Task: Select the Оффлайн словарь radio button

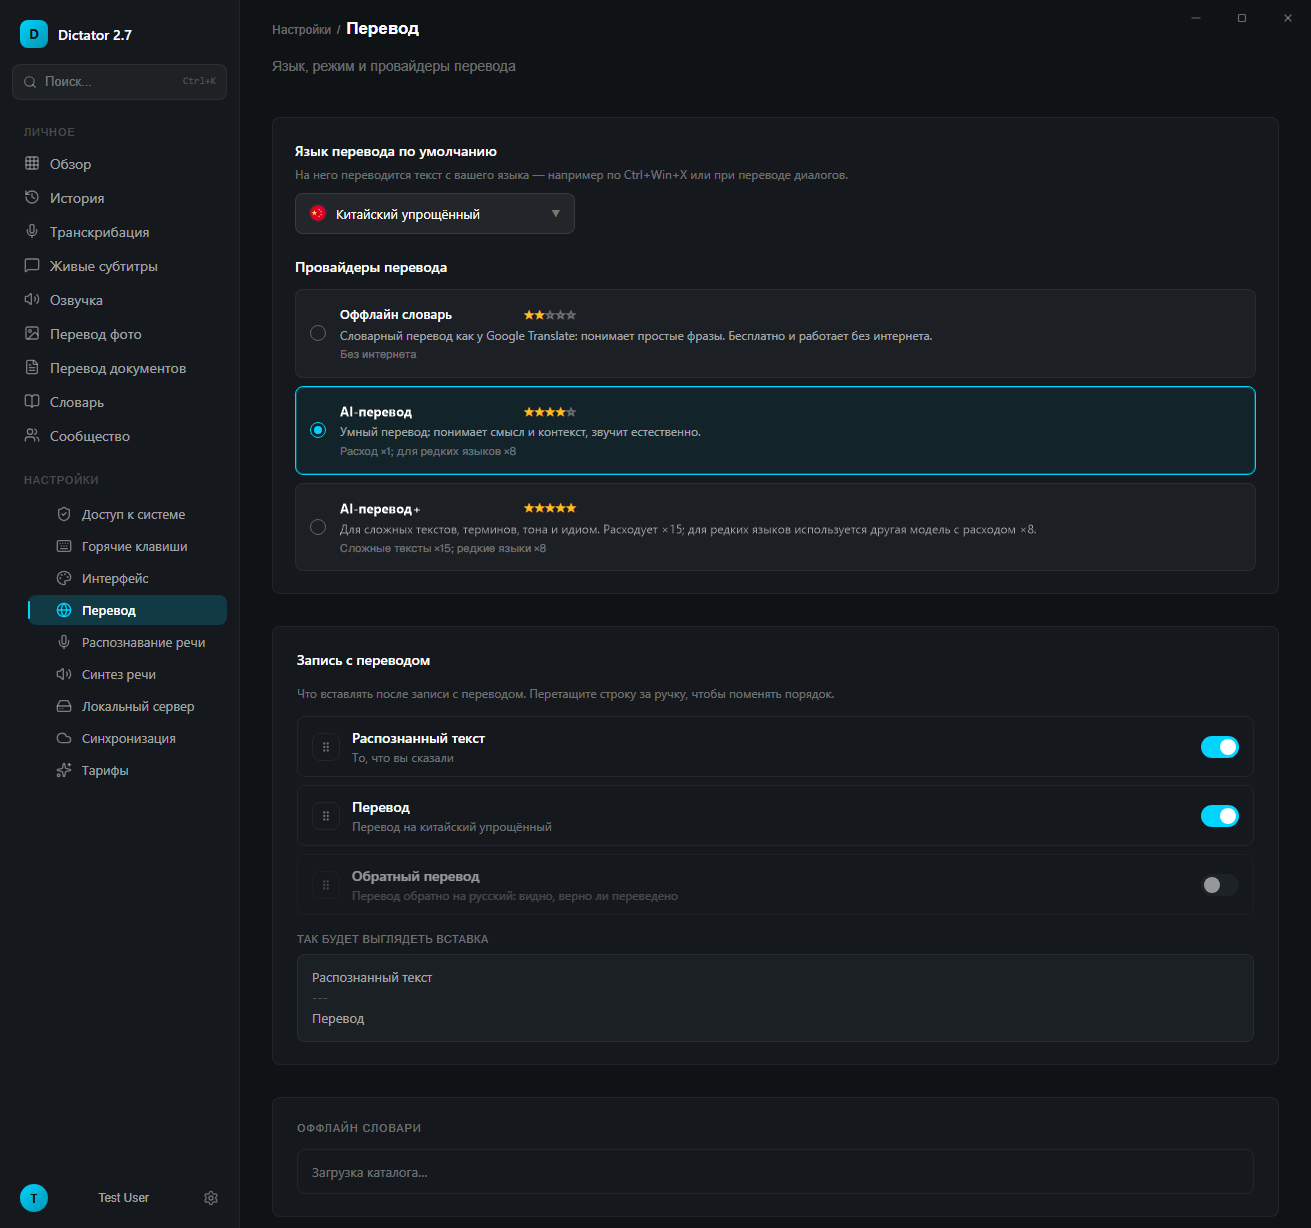Action: [x=318, y=333]
